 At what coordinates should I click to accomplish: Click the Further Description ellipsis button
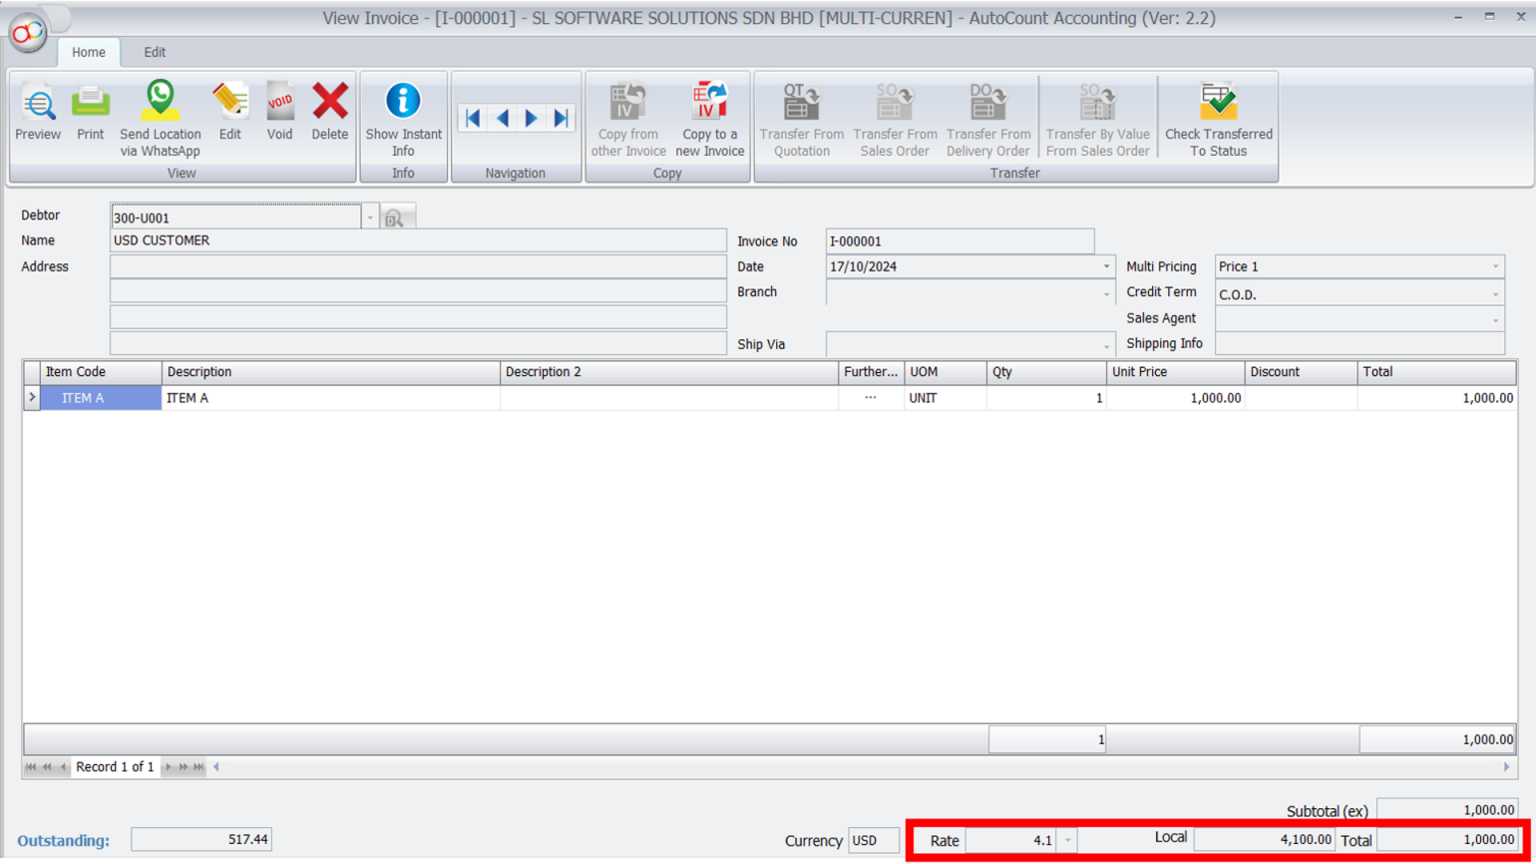point(871,398)
